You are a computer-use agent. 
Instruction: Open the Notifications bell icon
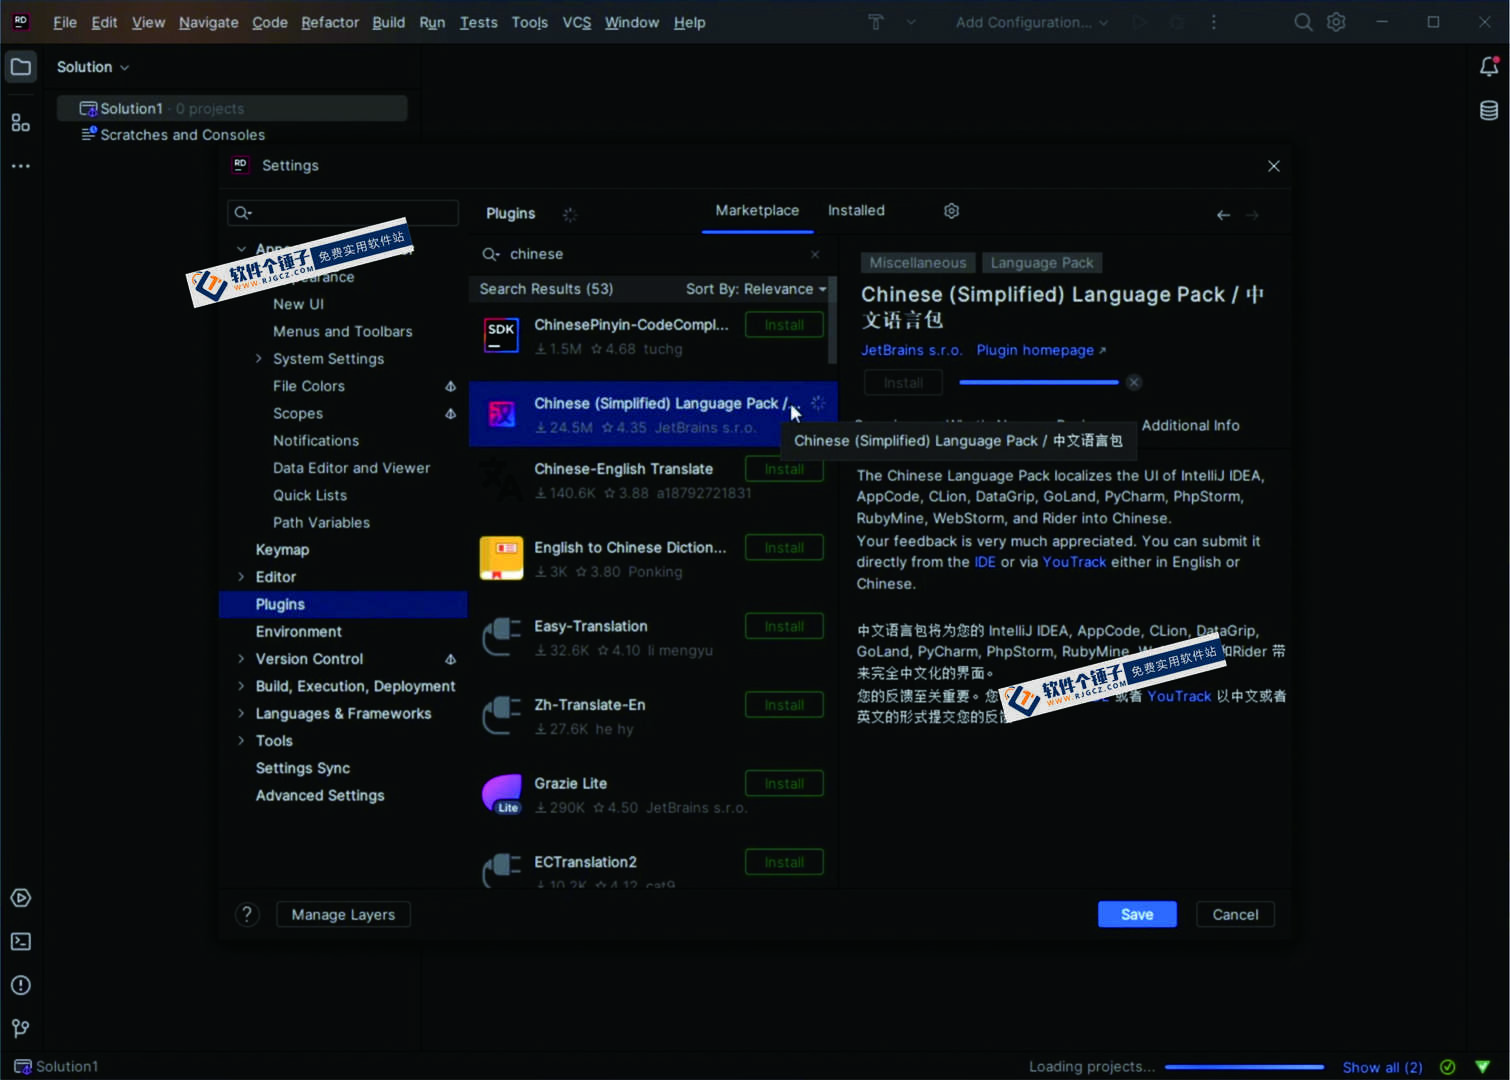1489,67
